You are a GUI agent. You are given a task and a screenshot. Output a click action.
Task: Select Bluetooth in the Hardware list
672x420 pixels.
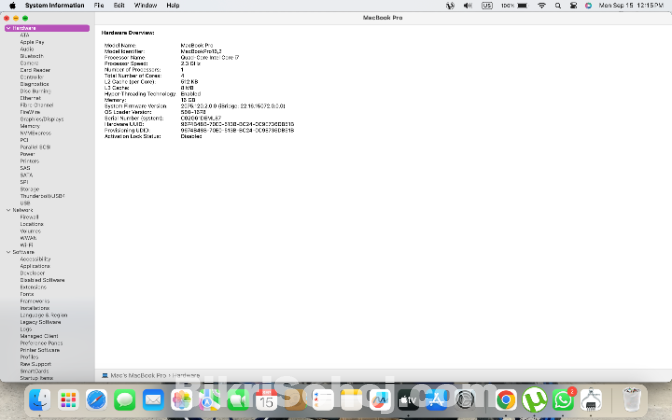[x=31, y=56]
